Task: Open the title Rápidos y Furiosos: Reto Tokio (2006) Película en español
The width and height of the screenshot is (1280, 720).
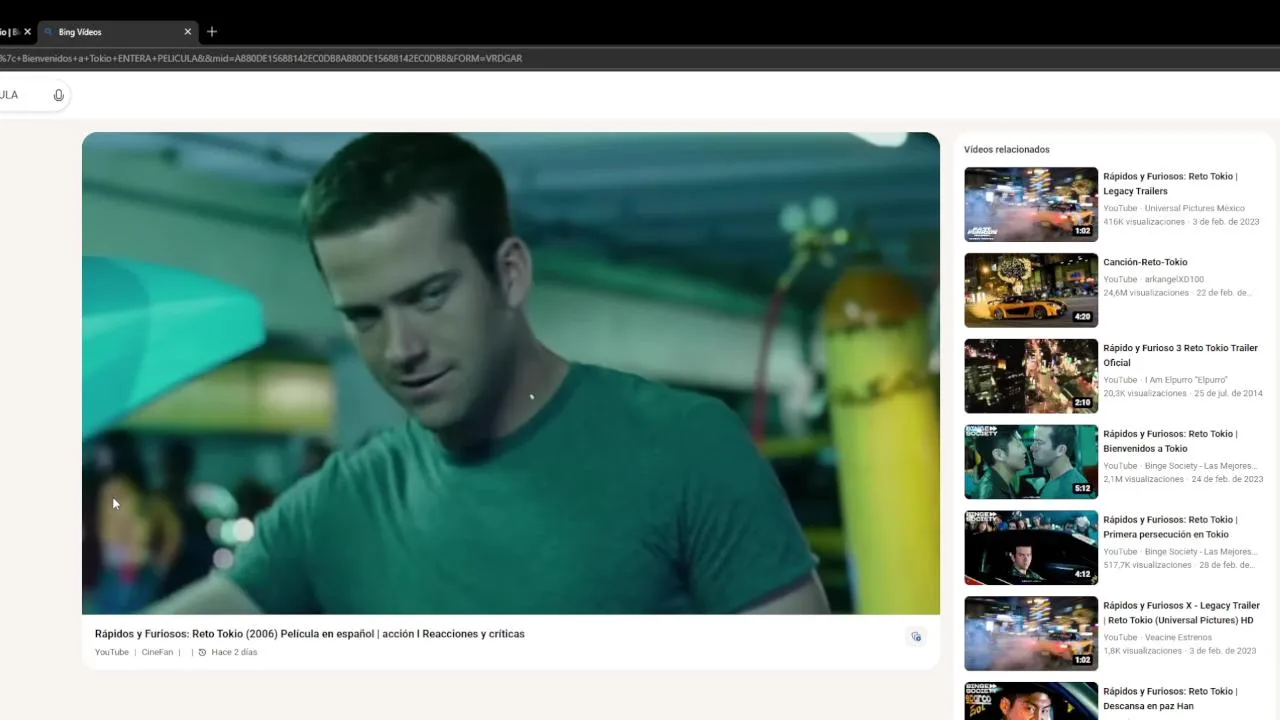Action: 309,634
